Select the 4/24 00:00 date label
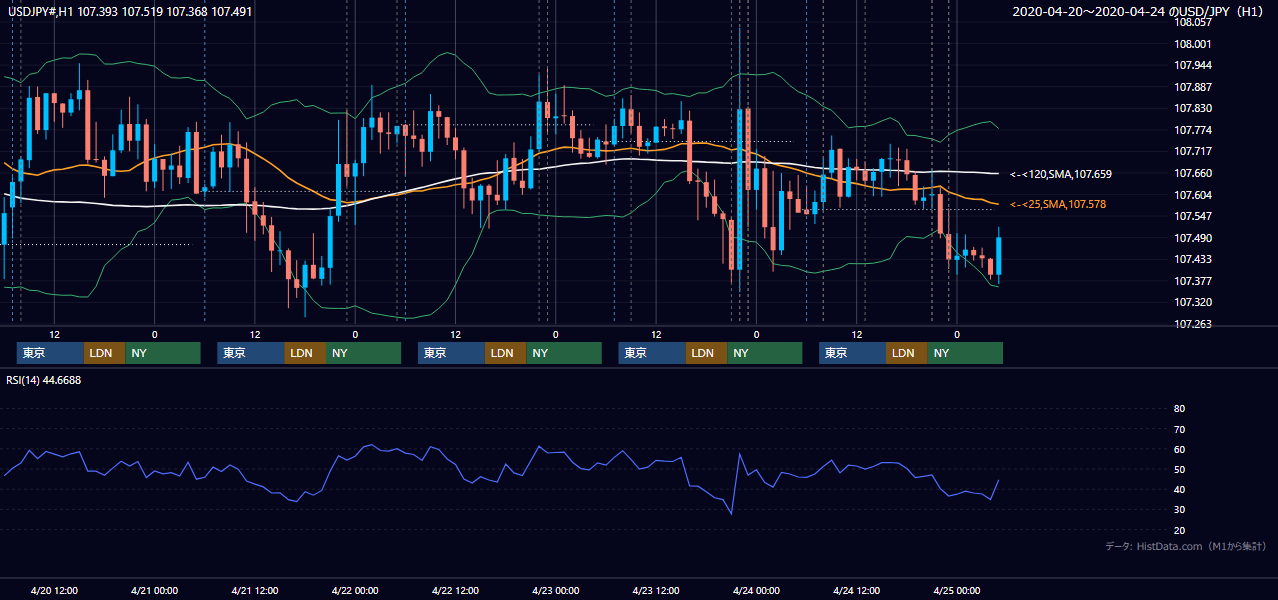This screenshot has height=600, width=1278. [x=756, y=590]
